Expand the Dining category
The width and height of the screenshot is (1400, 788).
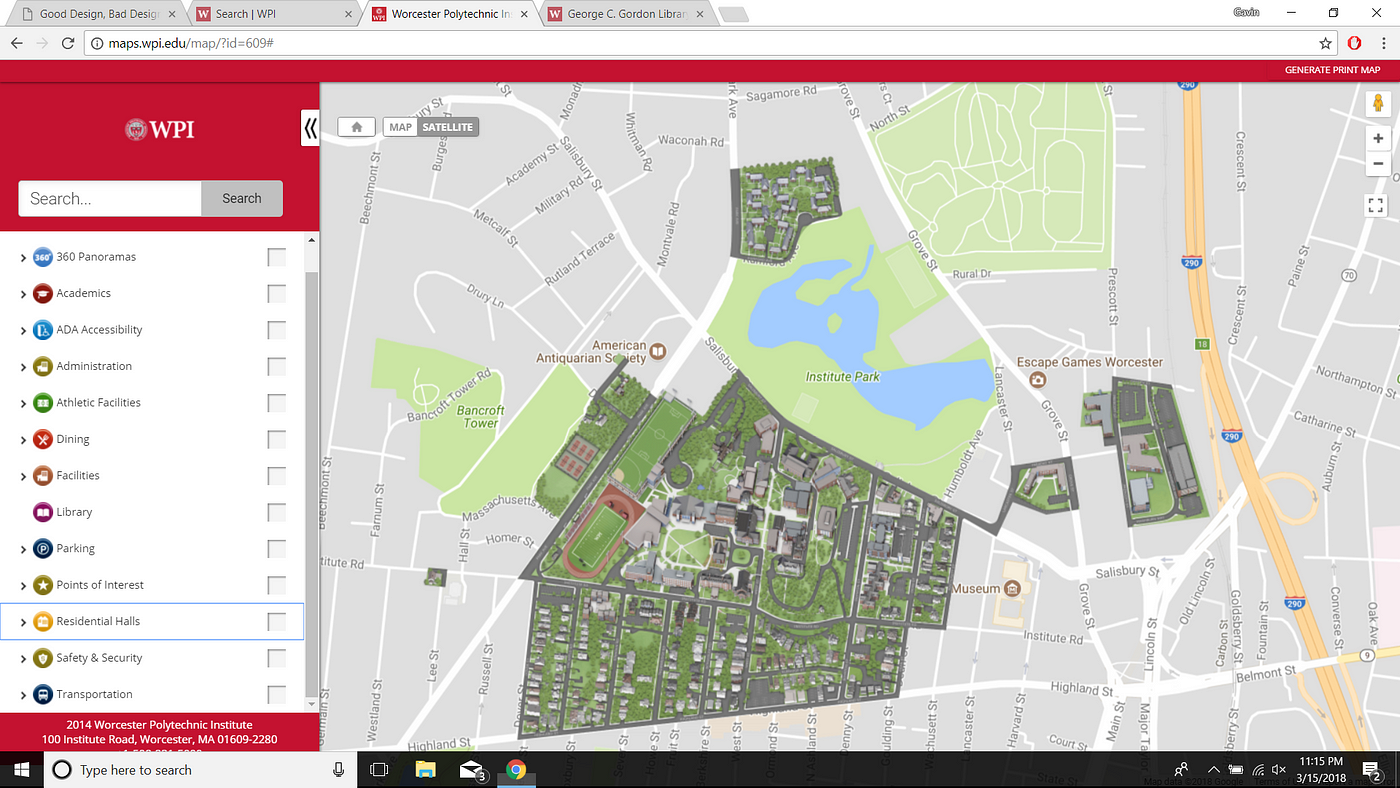[x=23, y=440]
